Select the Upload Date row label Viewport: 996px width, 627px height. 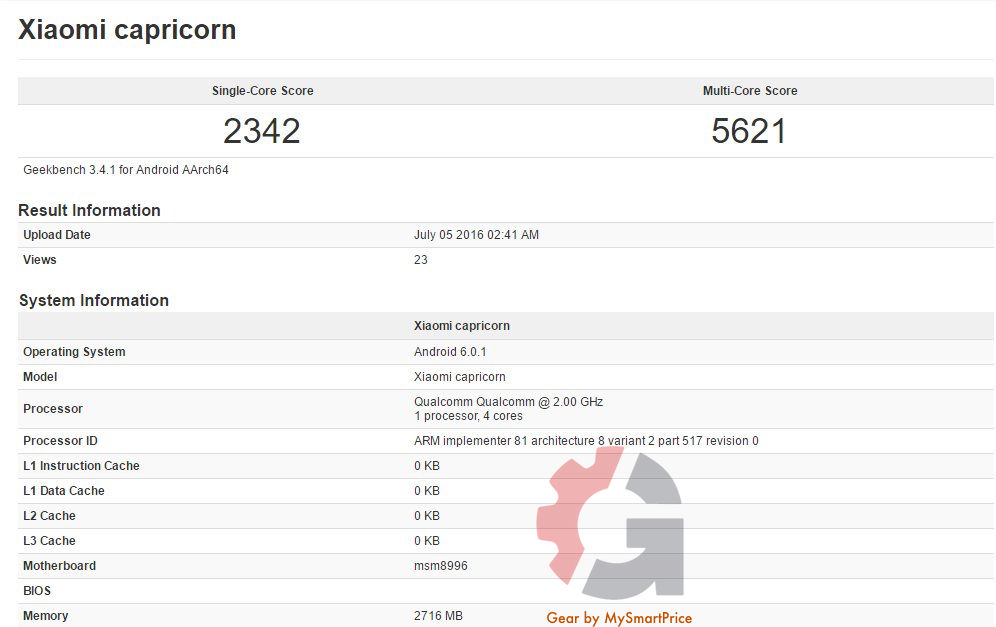point(57,234)
